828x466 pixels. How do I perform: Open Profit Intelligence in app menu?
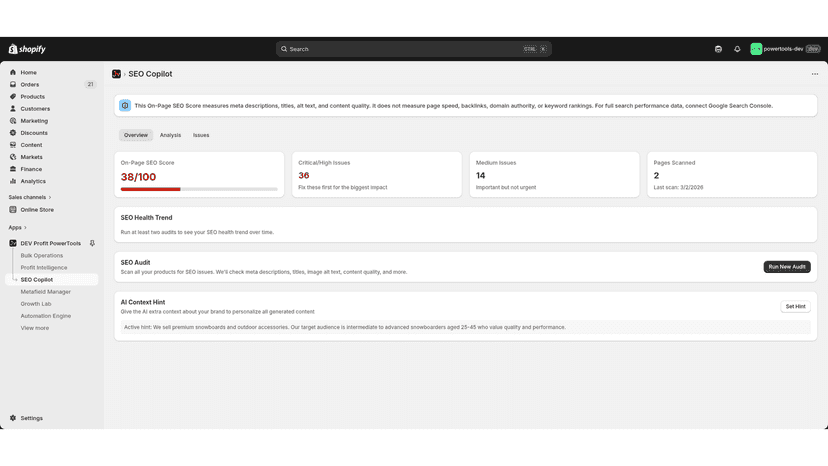(x=44, y=268)
